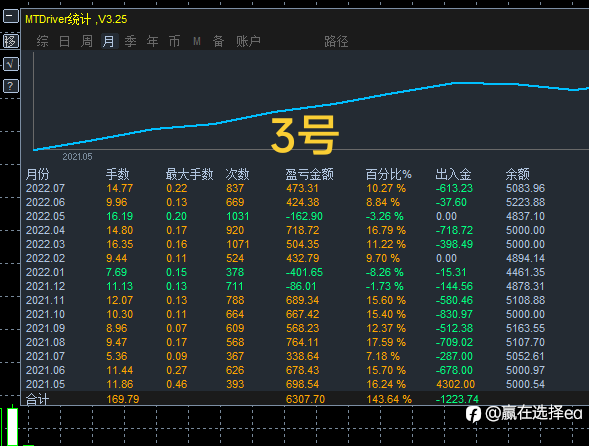This screenshot has height=446, width=589.
Task: Click the 移 move icon
Action: pyautogui.click(x=11, y=41)
